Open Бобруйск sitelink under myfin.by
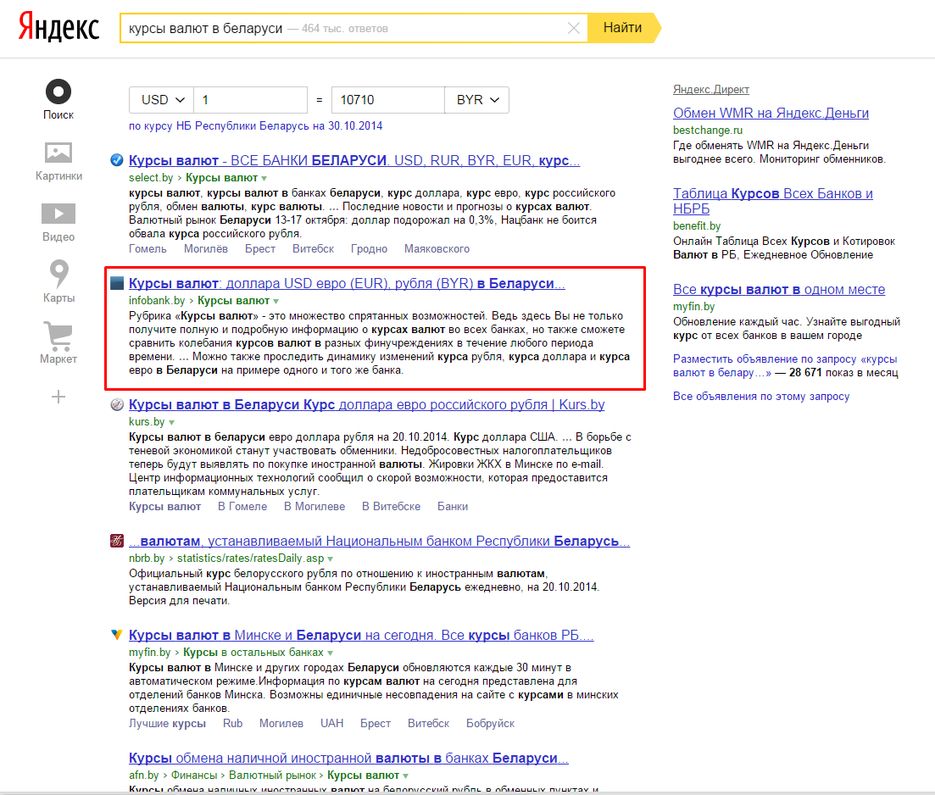 [490, 723]
